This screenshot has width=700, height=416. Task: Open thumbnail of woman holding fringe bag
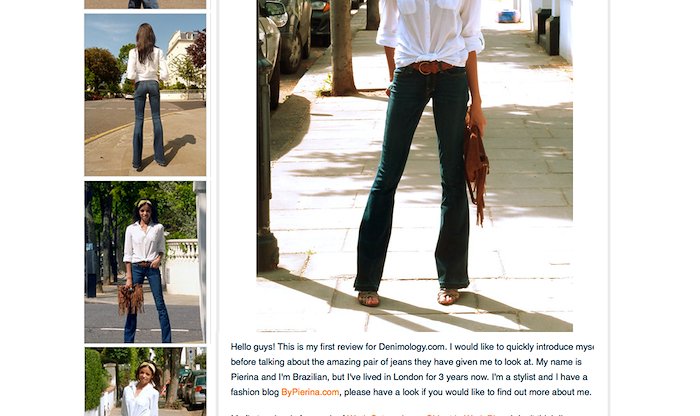pos(145,262)
